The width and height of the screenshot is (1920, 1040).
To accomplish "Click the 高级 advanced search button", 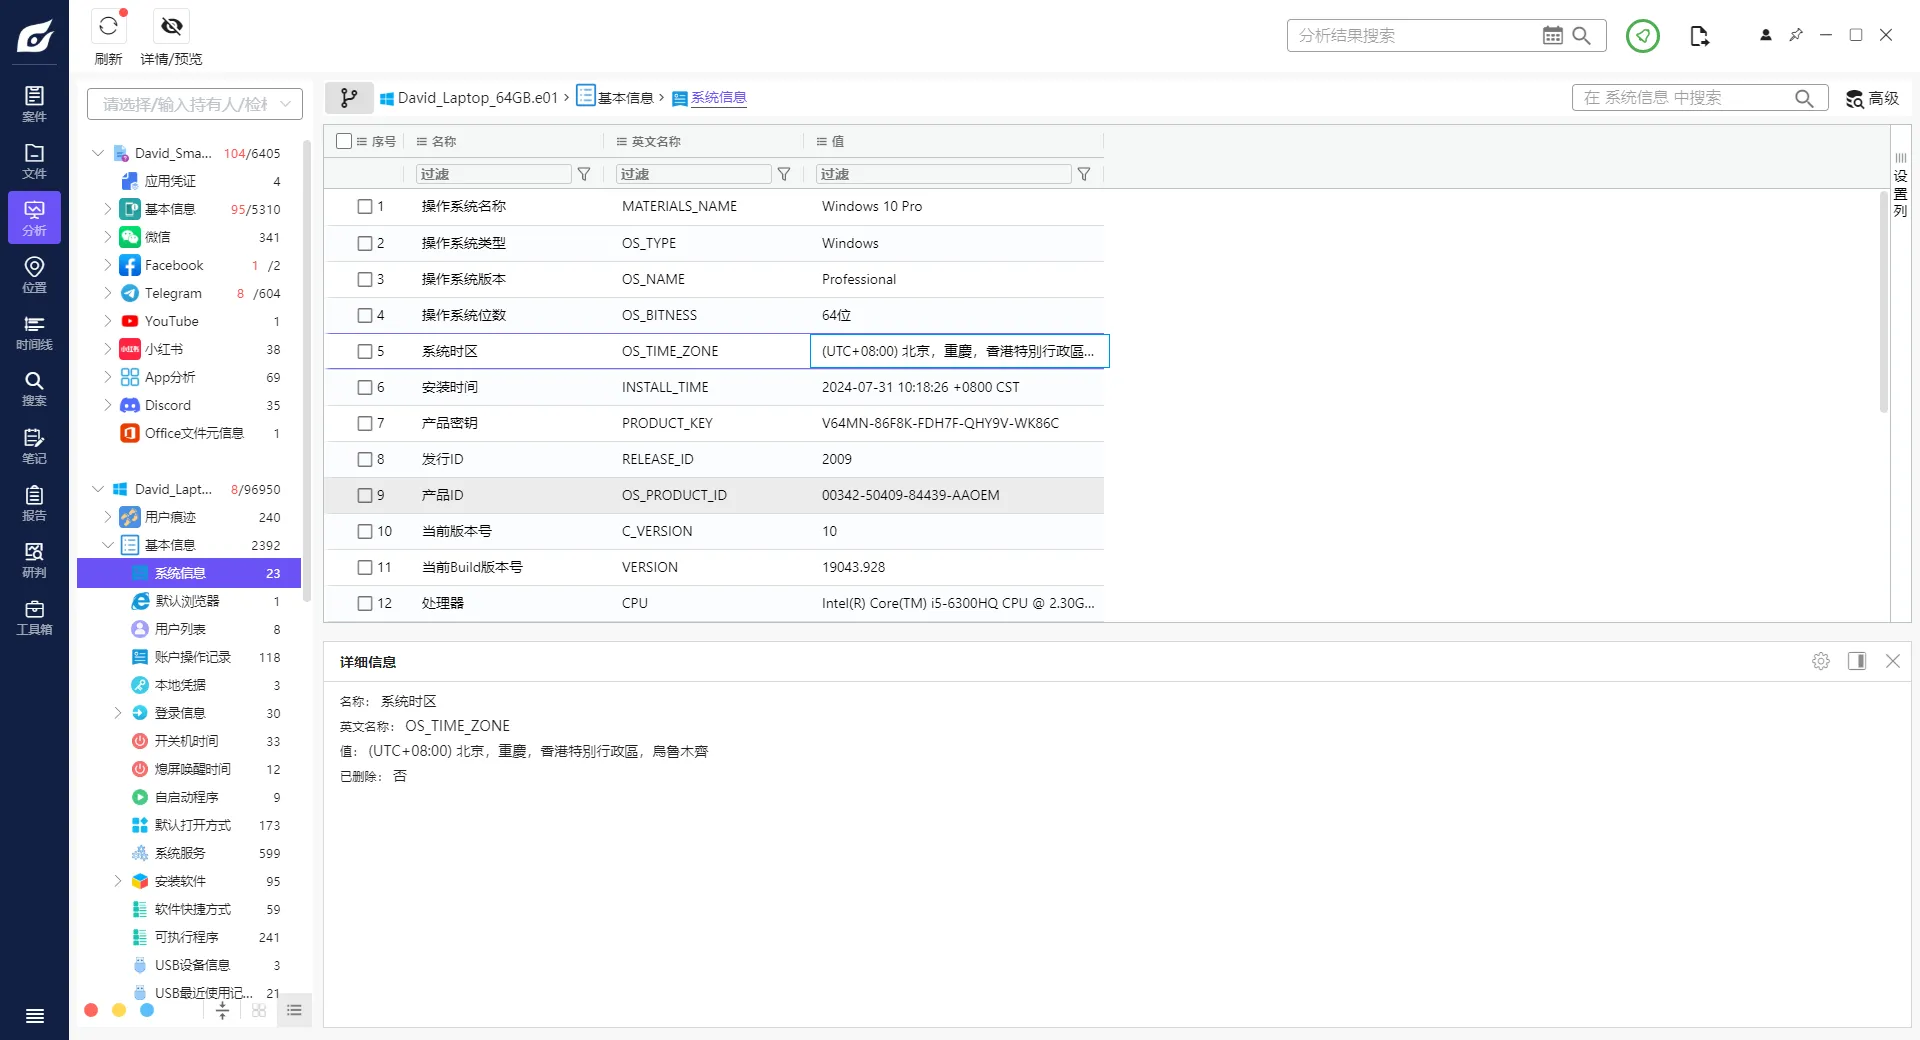I will point(1872,98).
